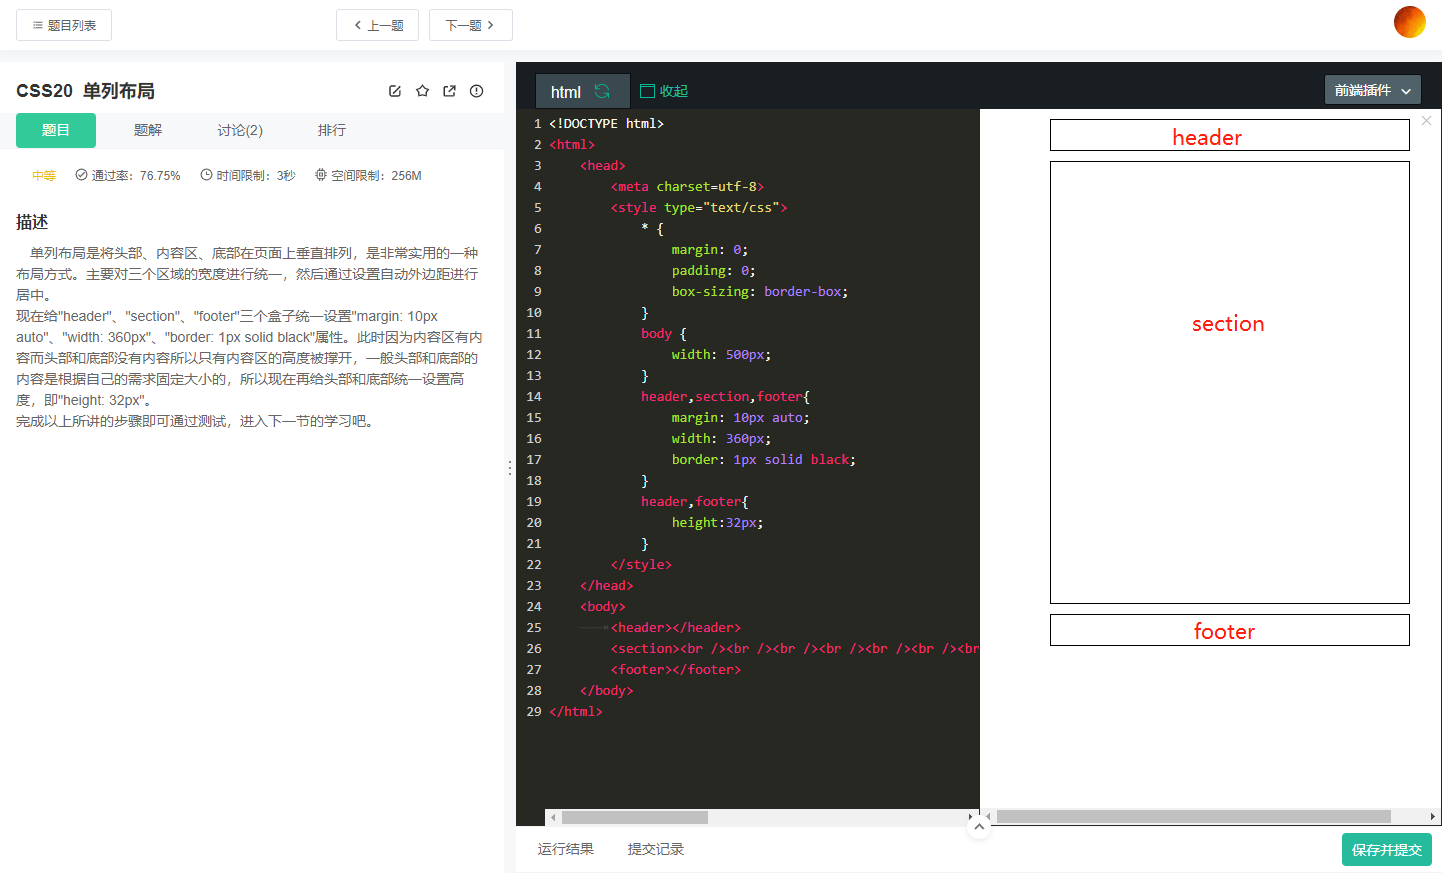
Task: Click line 9 'box-sizing: border-box;'
Action: coord(760,292)
